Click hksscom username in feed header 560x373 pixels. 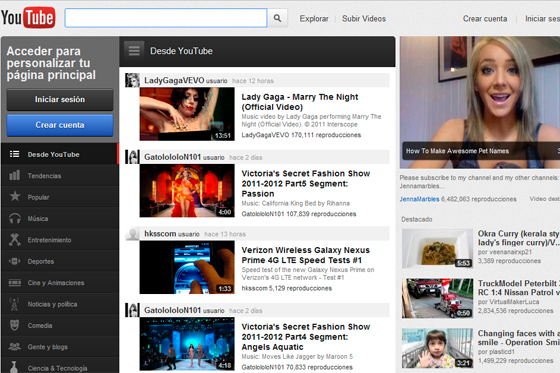(160, 234)
